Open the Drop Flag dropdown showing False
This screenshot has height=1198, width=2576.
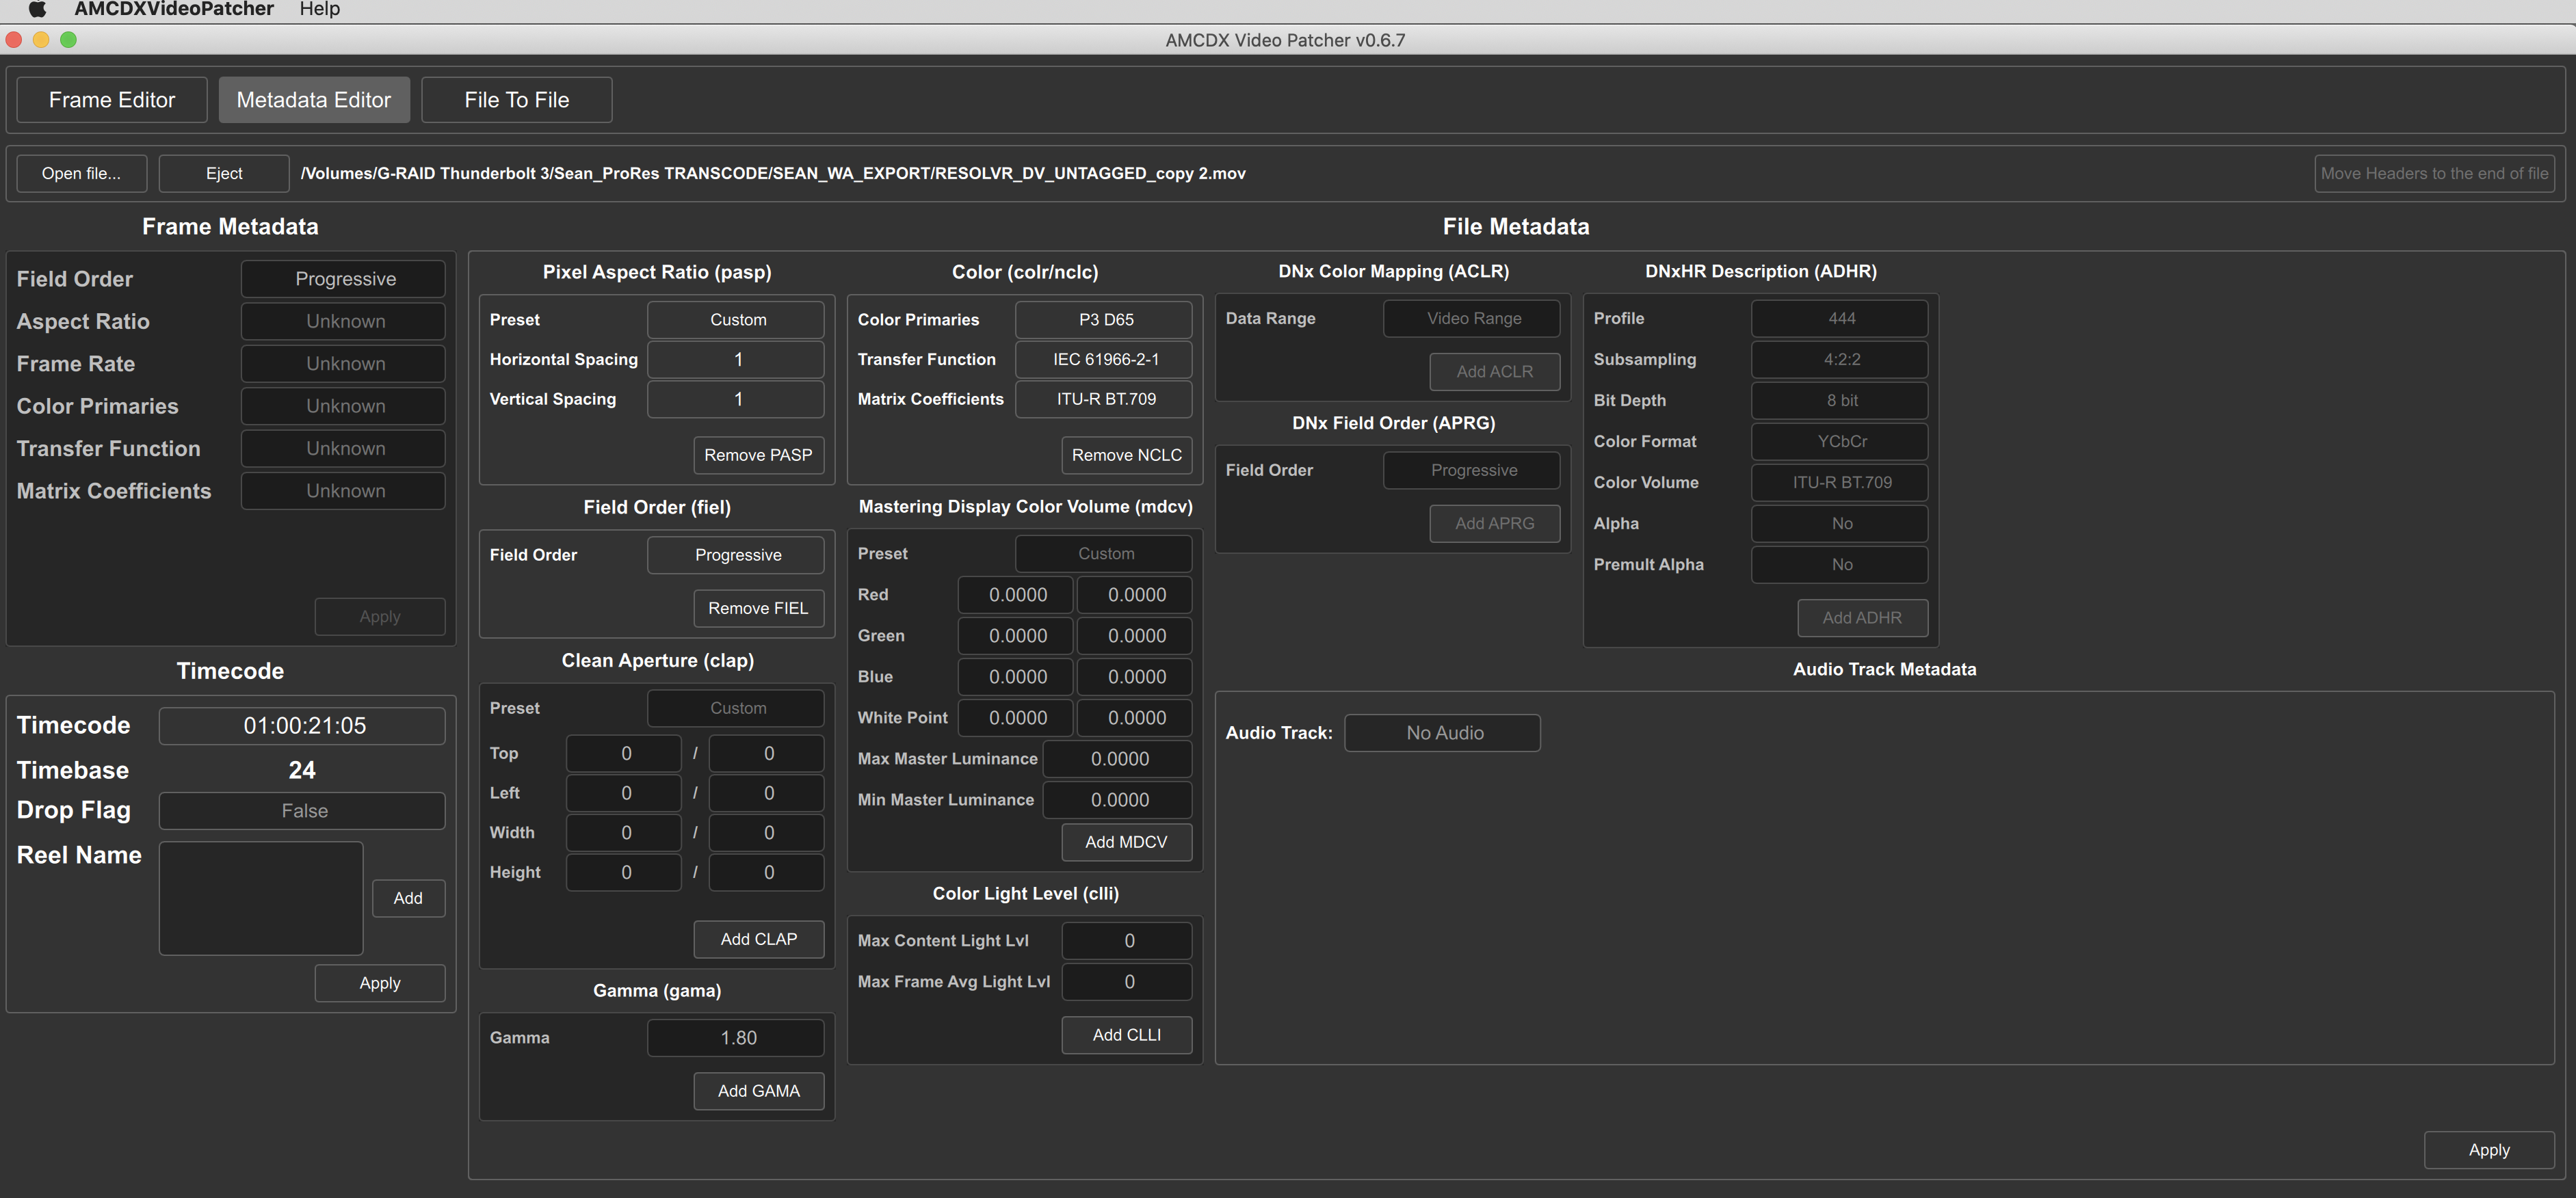pos(302,811)
